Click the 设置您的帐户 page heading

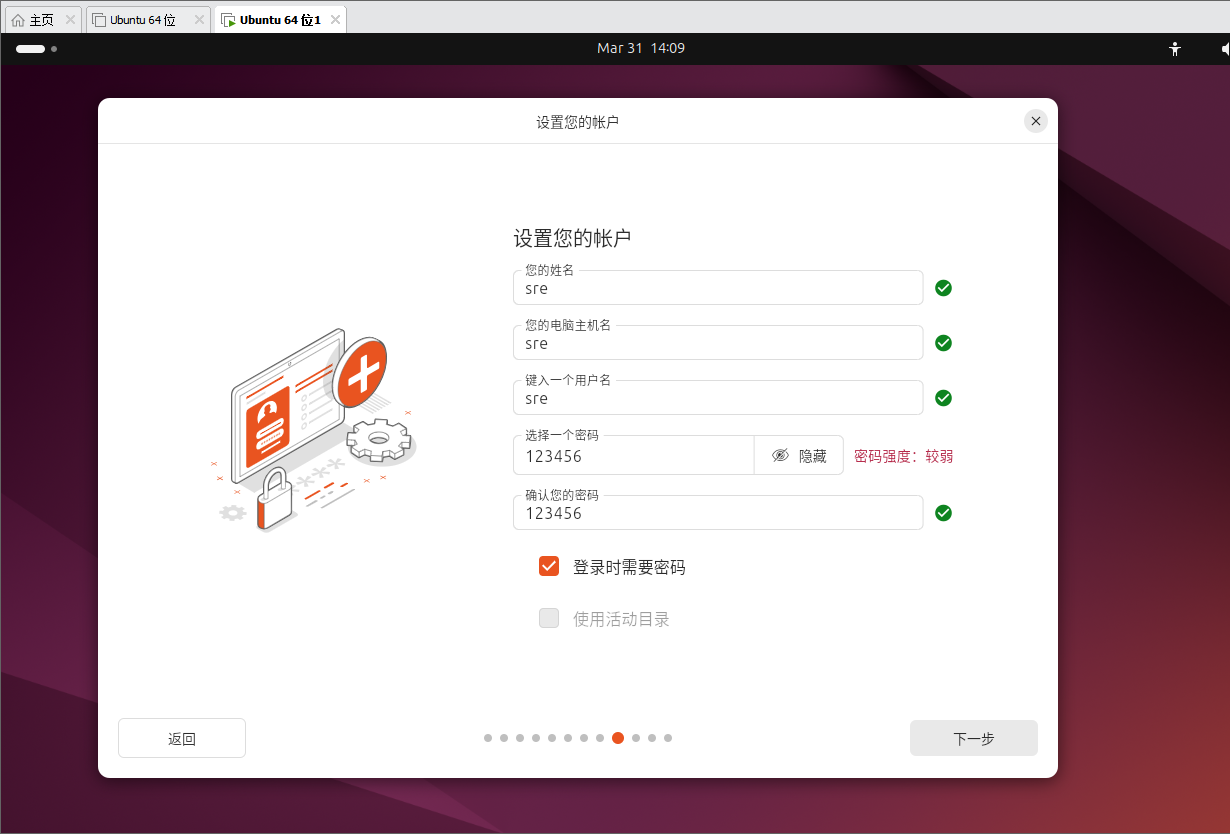pyautogui.click(x=572, y=238)
